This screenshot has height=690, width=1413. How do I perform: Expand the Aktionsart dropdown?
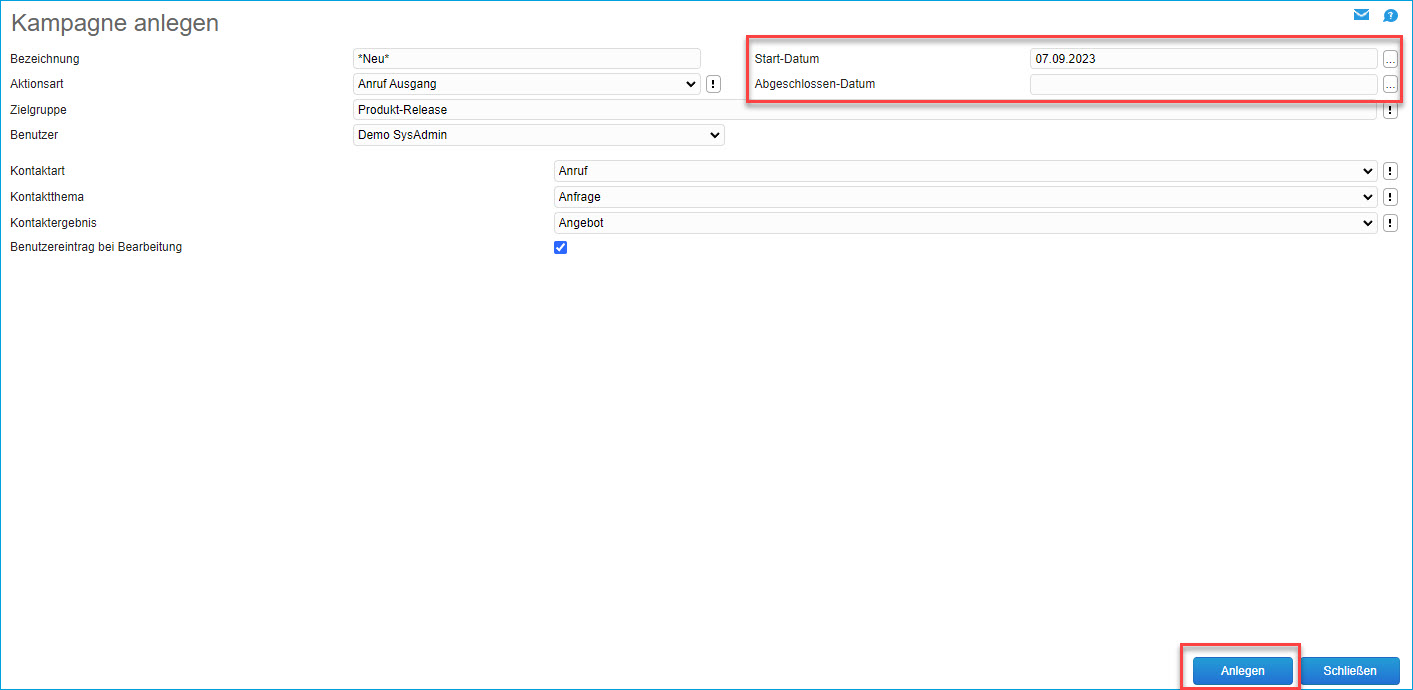tap(527, 84)
